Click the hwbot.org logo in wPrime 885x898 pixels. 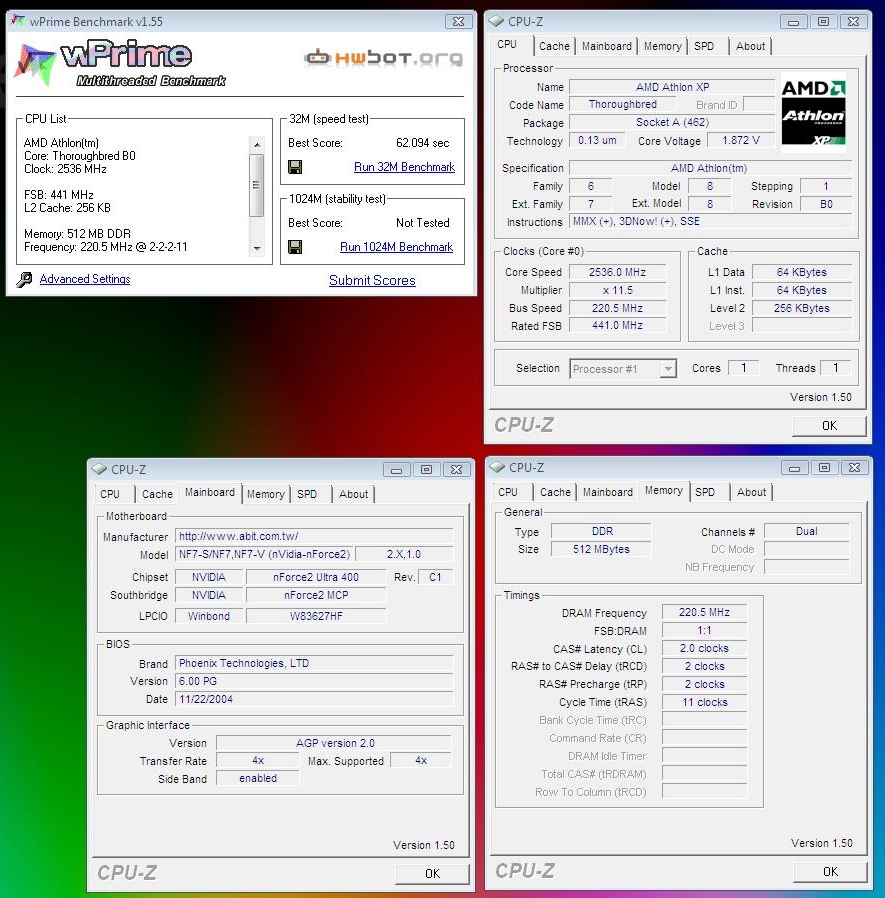[x=383, y=57]
